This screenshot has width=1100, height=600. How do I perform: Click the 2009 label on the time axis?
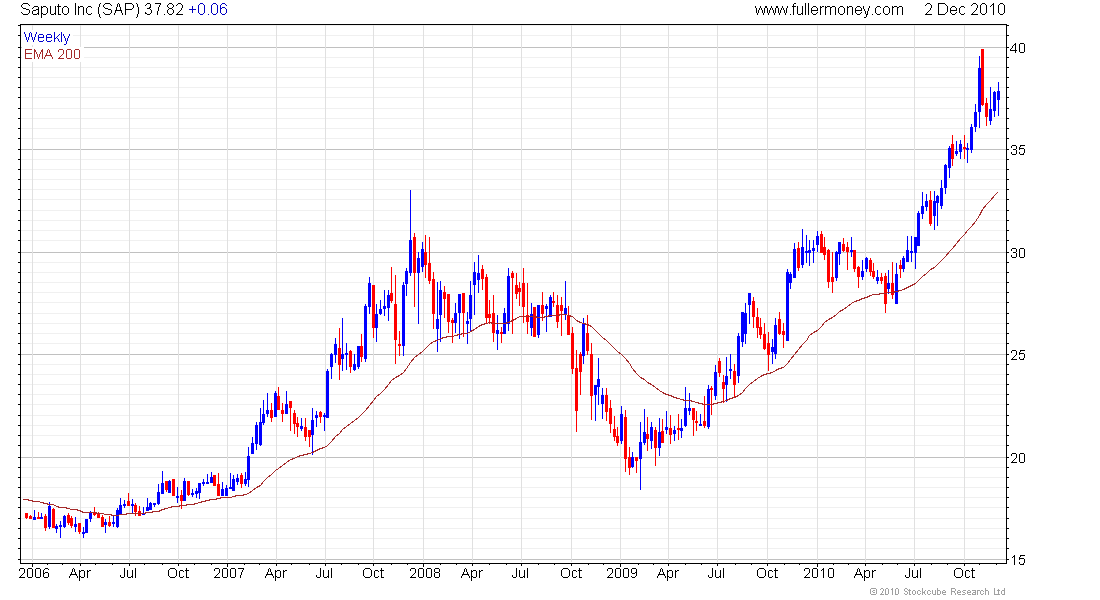(620, 574)
